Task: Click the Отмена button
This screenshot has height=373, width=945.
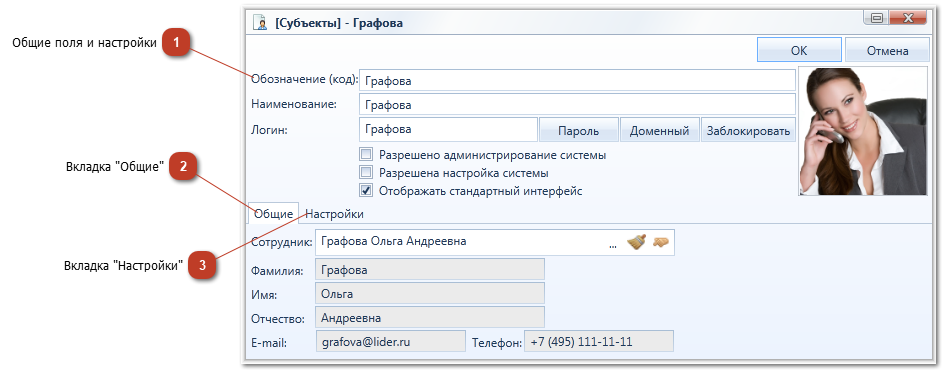Action: (887, 50)
